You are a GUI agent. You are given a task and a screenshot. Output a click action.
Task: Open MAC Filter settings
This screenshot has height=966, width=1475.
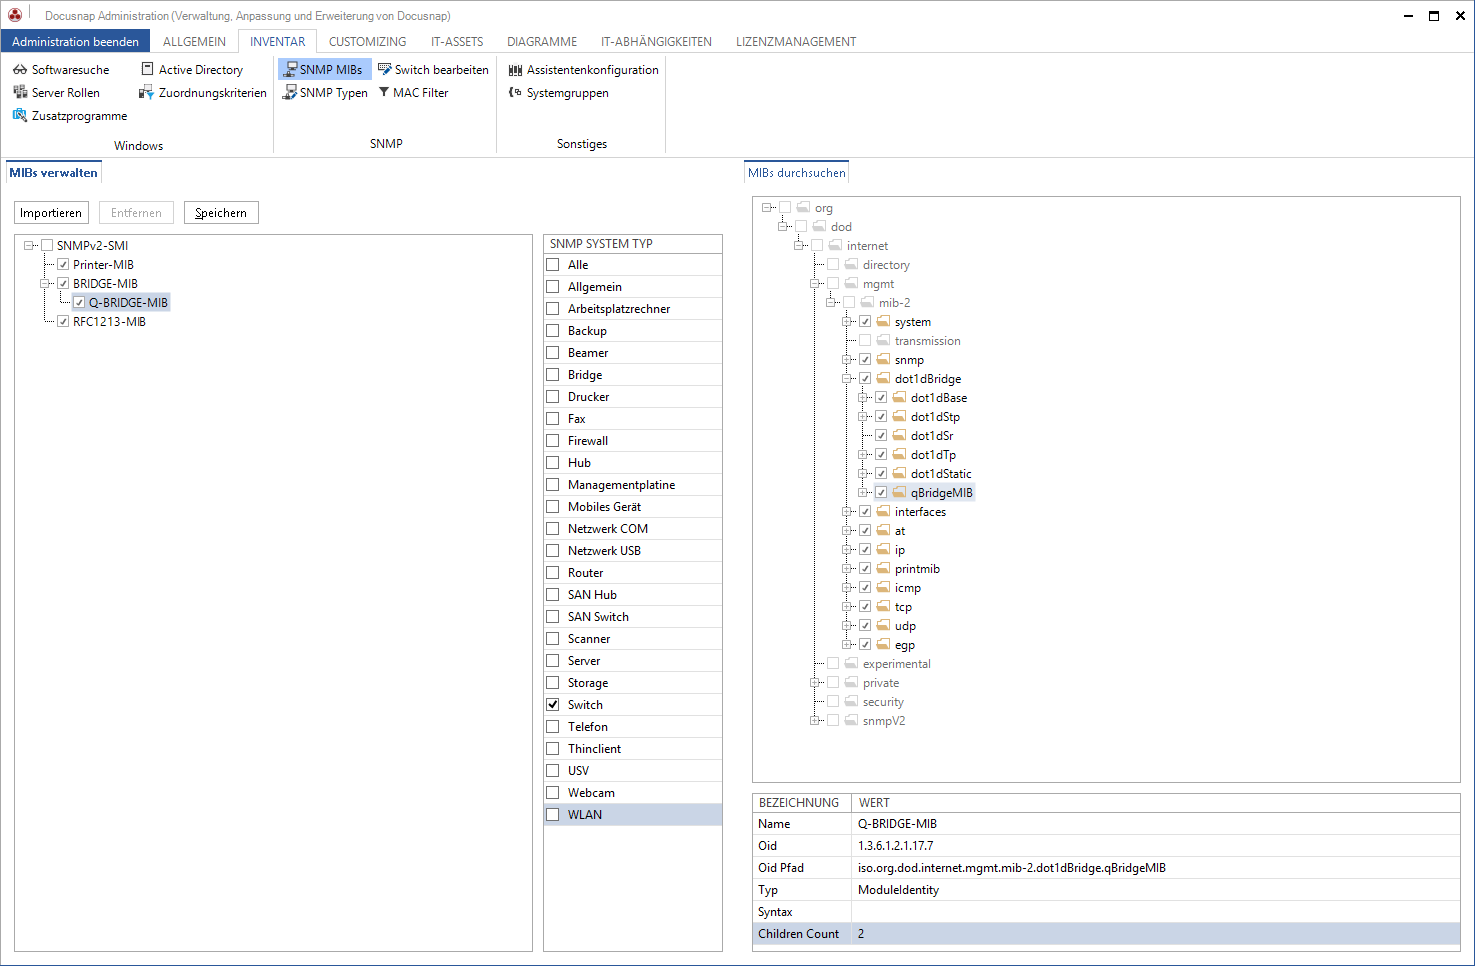coord(413,93)
